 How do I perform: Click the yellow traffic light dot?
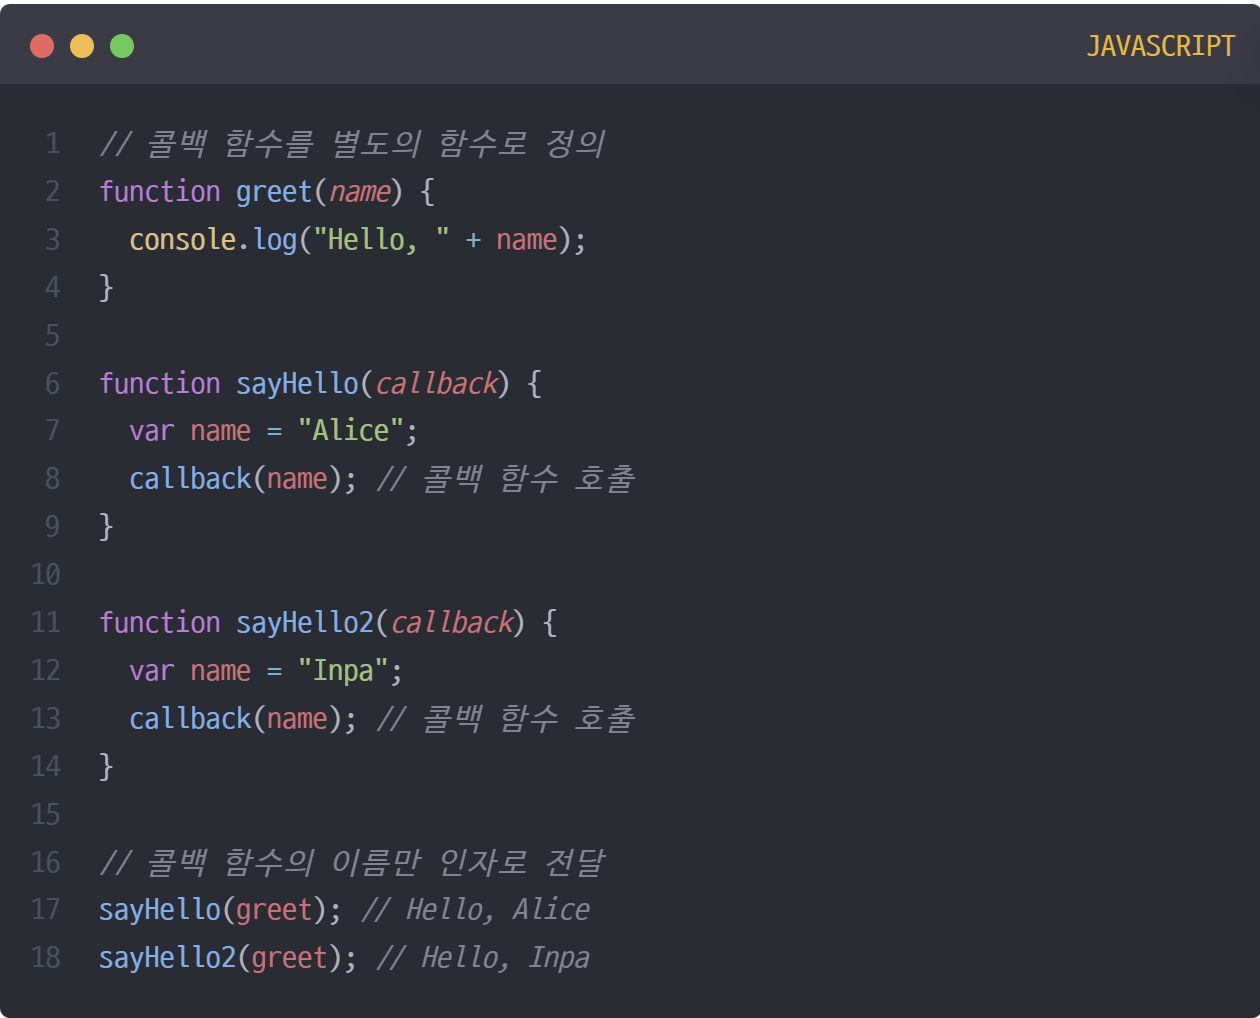(x=82, y=46)
